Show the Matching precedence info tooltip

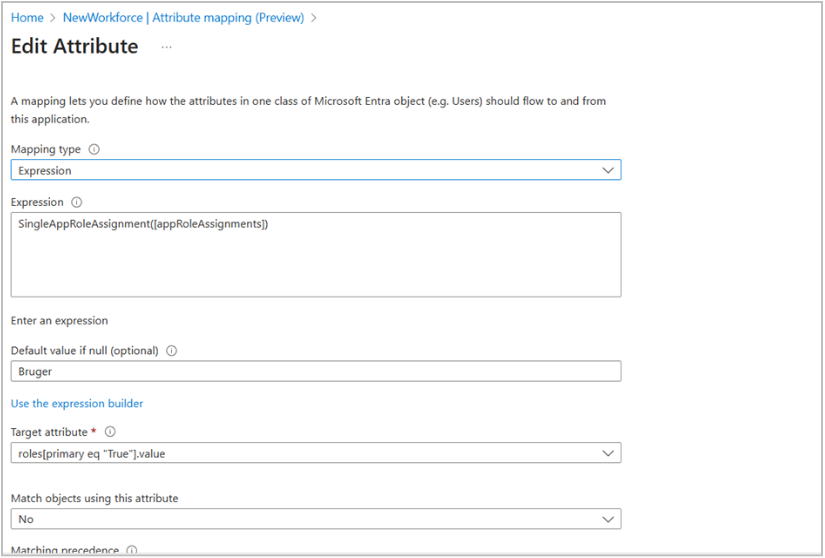[132, 550]
